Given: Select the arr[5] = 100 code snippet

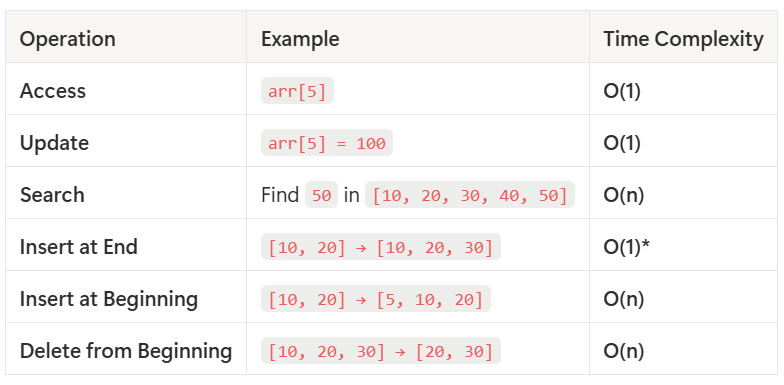Looking at the screenshot, I should point(326,143).
